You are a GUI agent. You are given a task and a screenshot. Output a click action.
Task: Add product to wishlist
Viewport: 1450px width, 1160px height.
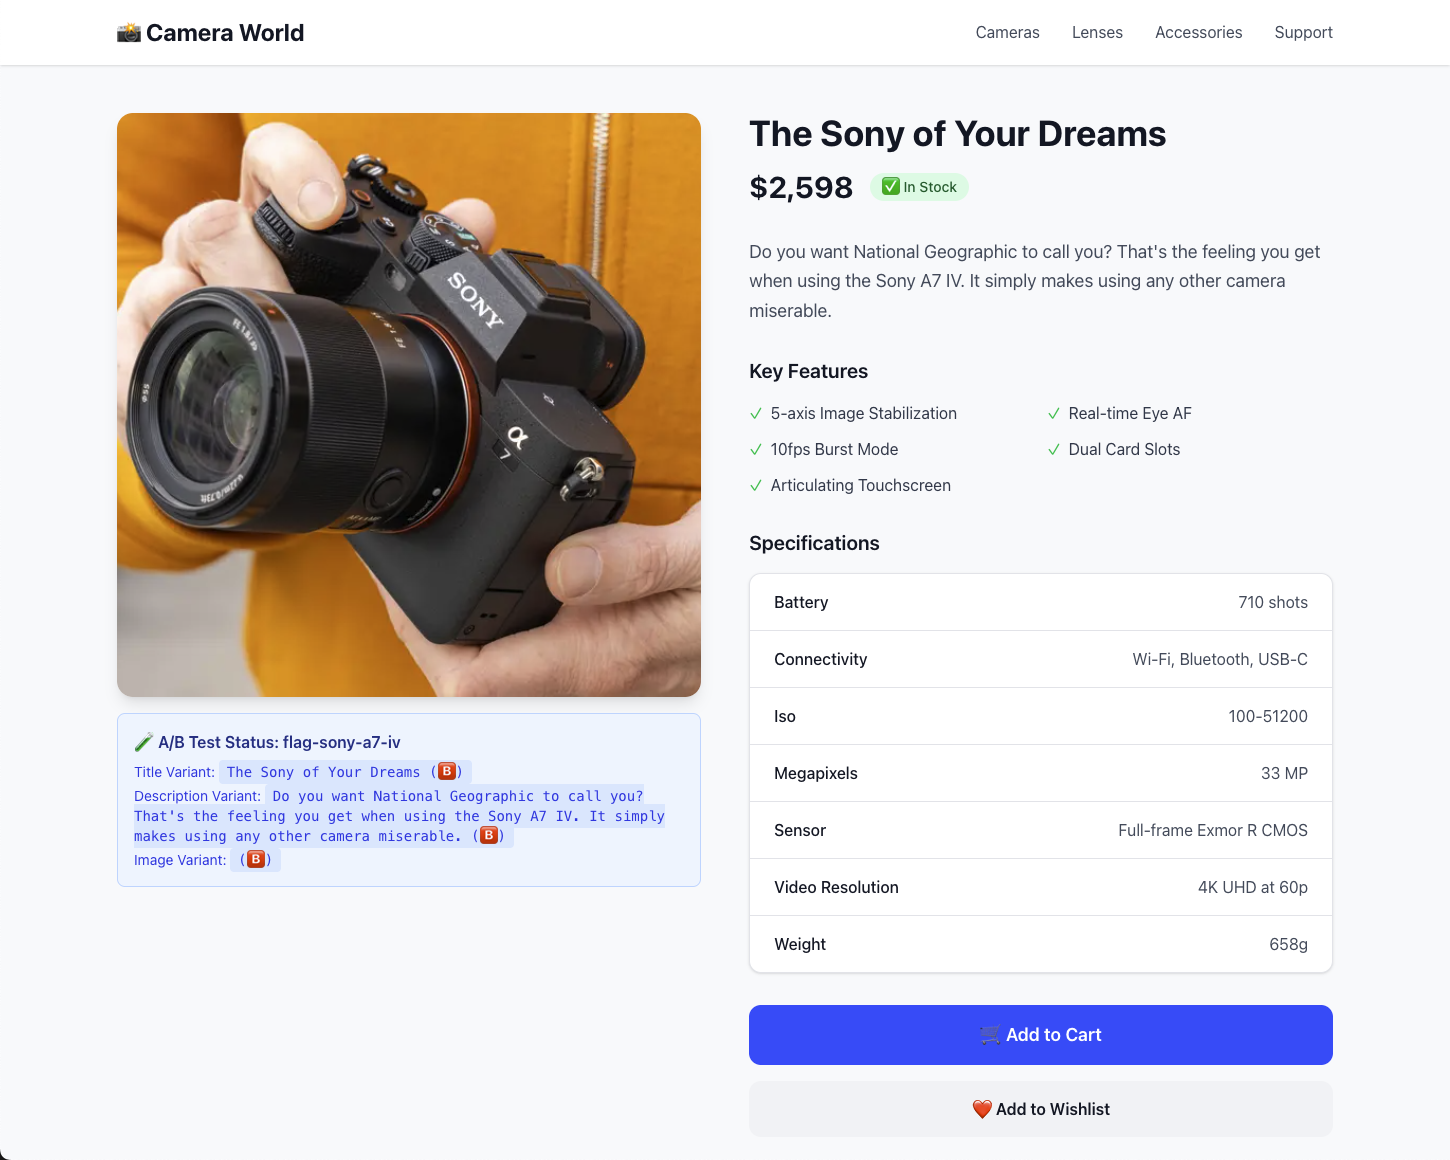1041,1109
